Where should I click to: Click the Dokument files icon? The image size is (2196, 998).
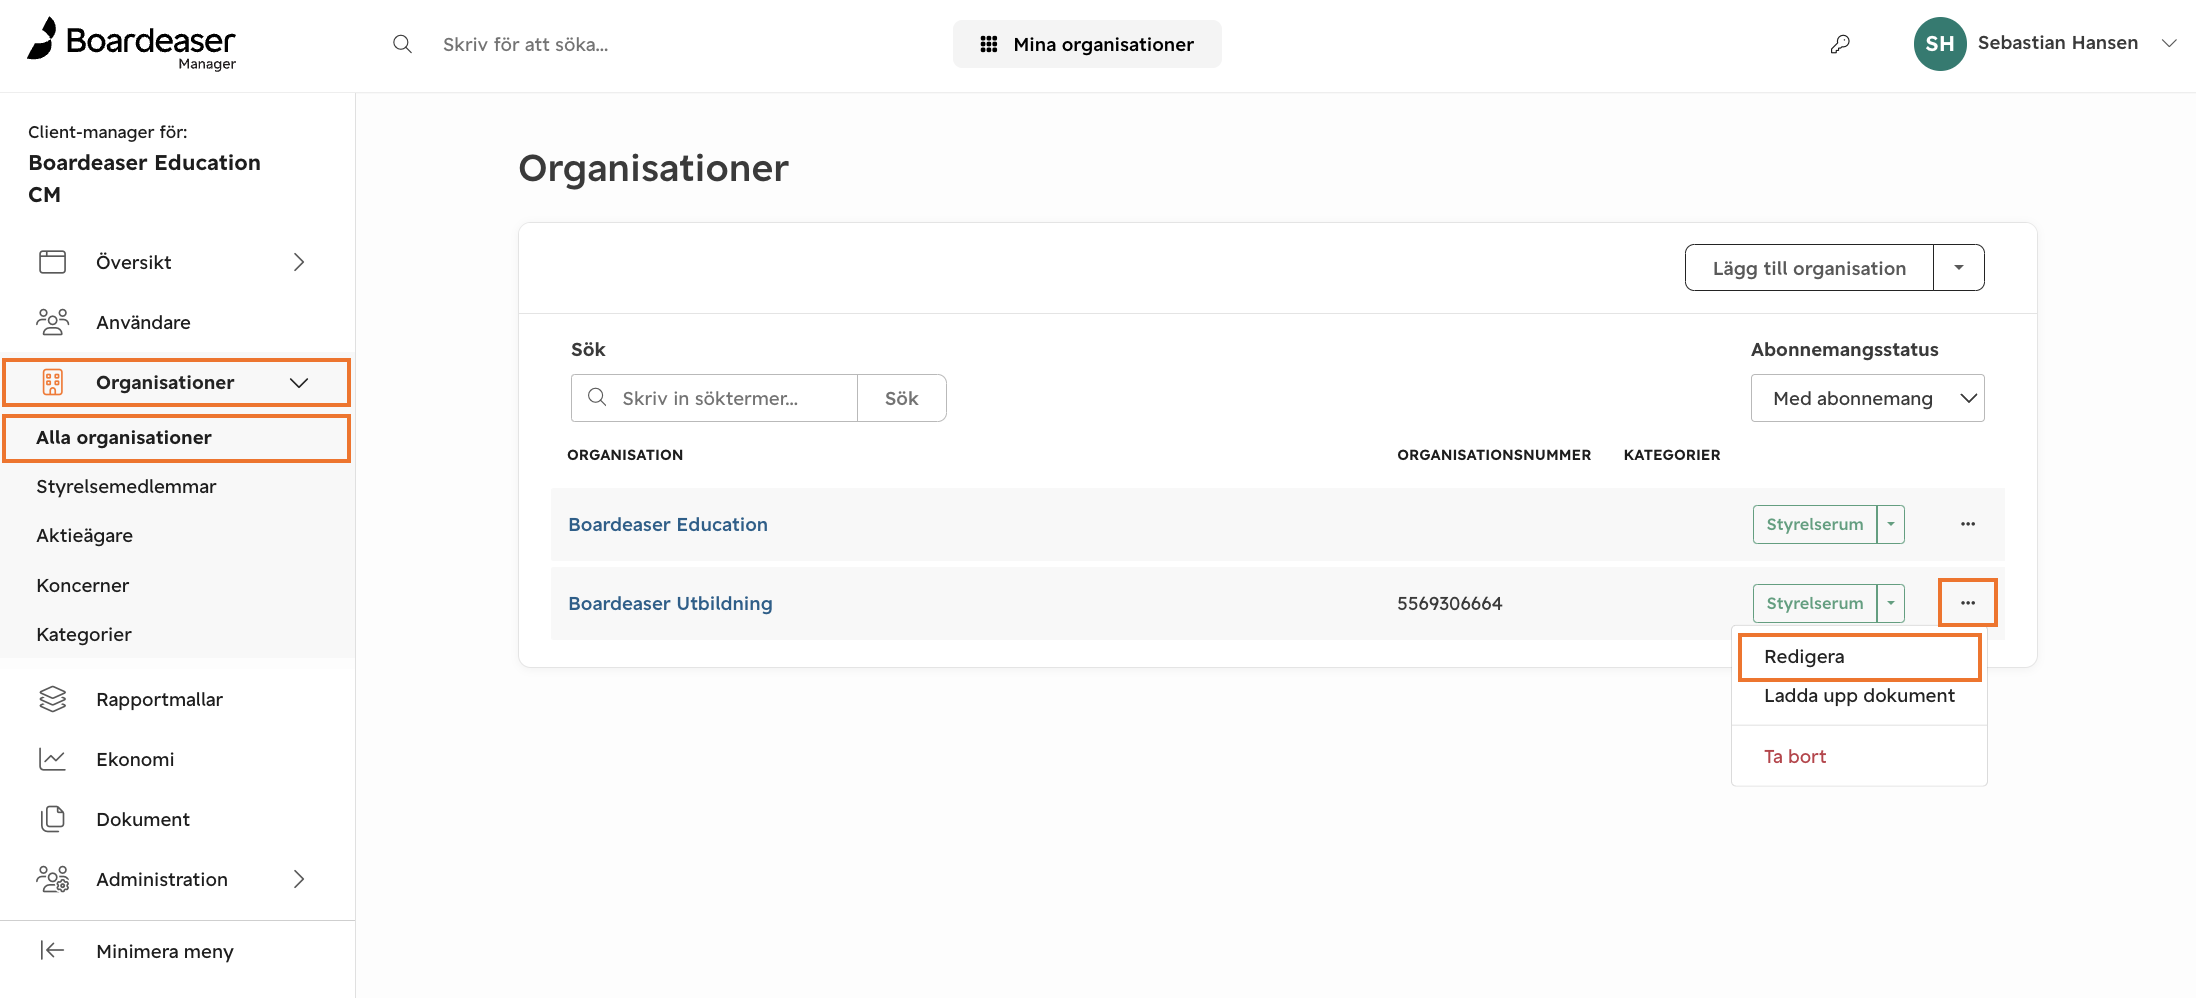click(x=53, y=819)
